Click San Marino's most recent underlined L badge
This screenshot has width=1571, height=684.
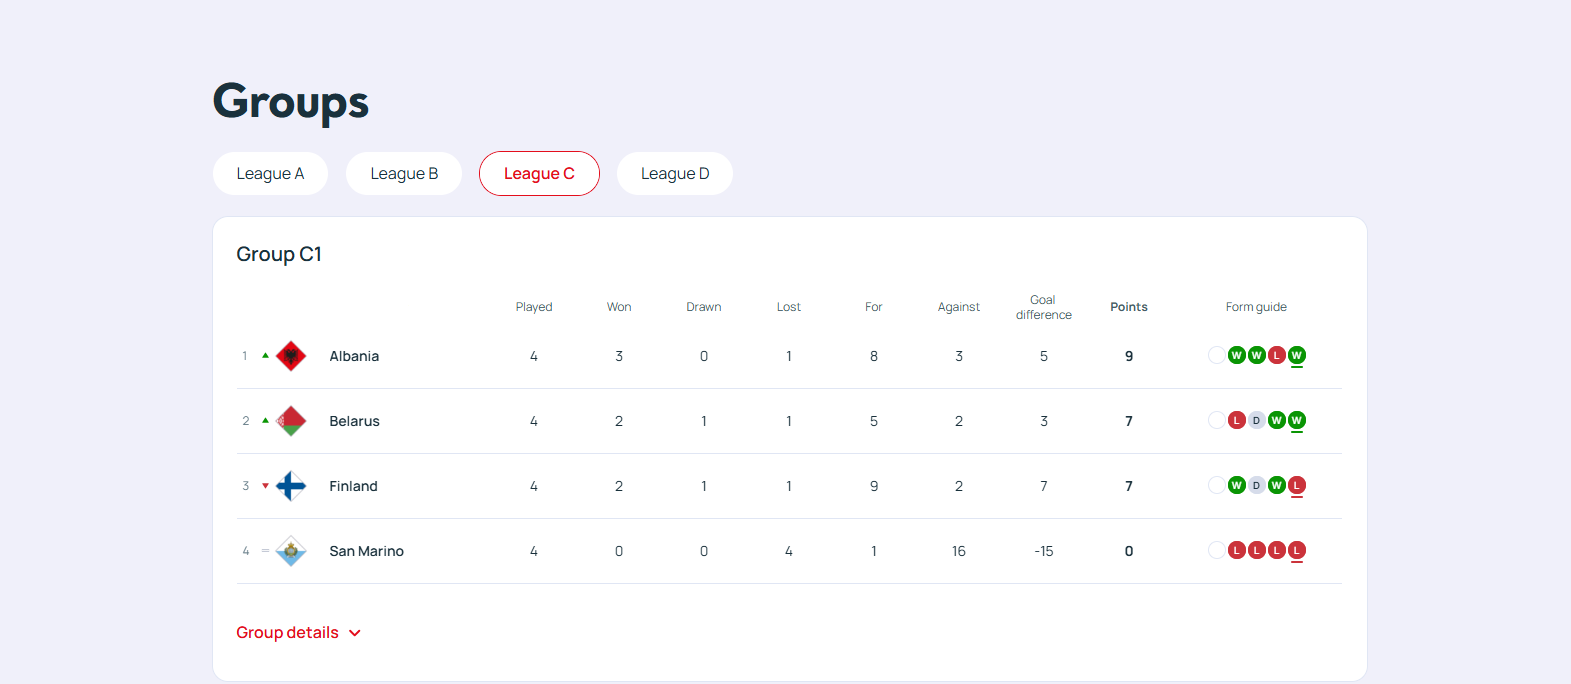tap(1297, 550)
